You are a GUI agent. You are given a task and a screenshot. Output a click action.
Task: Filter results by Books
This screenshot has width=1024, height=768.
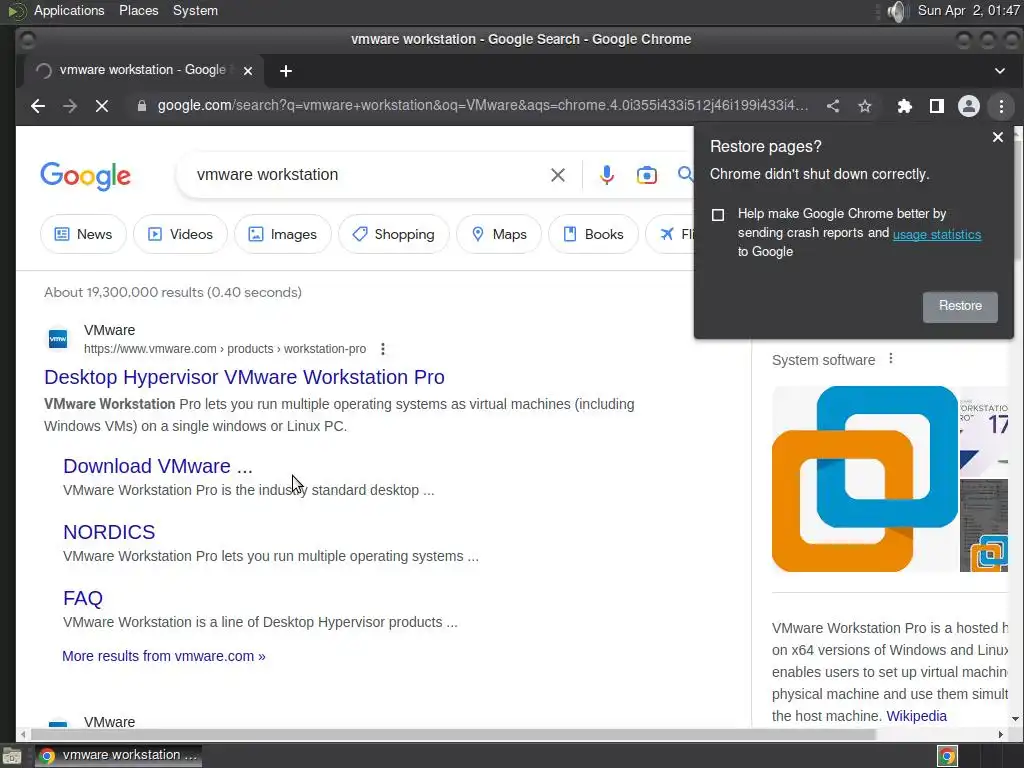pos(593,234)
